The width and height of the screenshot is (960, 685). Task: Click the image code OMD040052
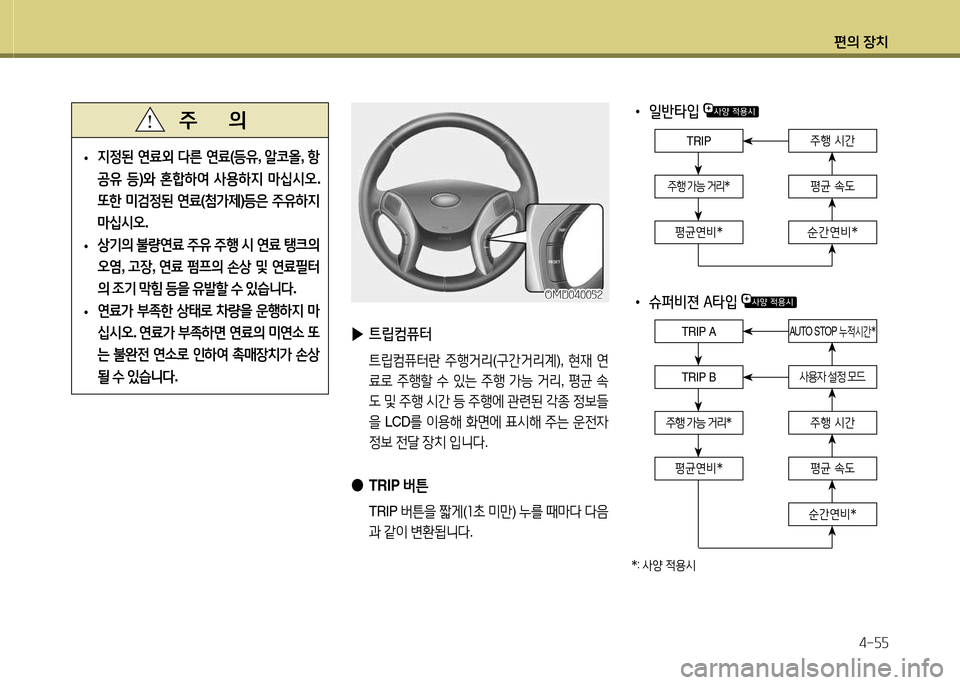point(574,295)
